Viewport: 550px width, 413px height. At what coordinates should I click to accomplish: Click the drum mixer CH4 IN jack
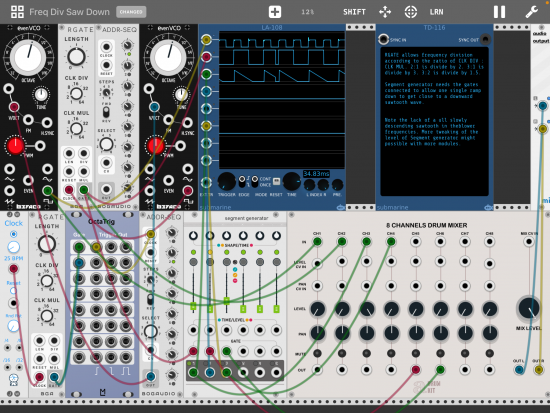pos(391,241)
